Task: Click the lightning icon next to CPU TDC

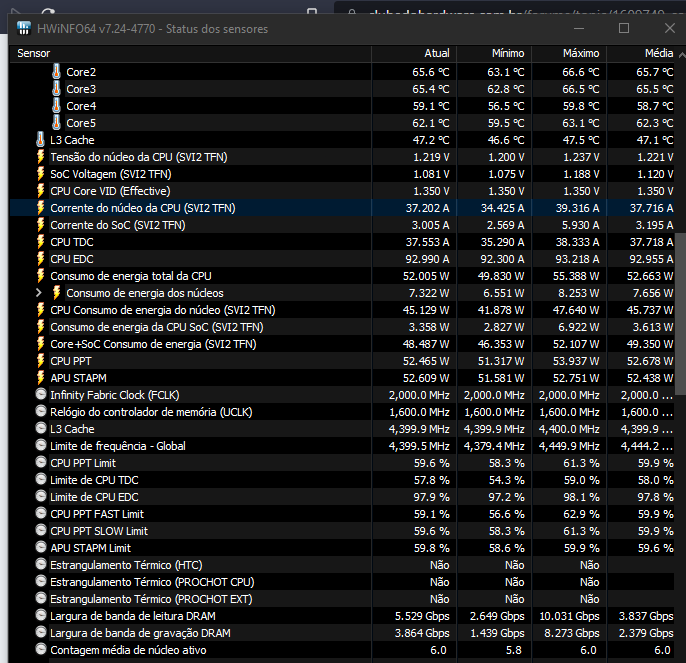Action: 40,242
